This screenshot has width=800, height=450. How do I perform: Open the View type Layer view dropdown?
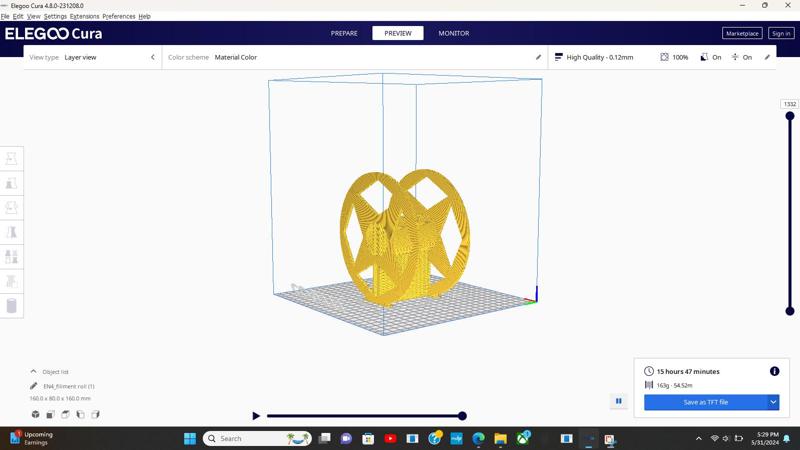[x=92, y=57]
